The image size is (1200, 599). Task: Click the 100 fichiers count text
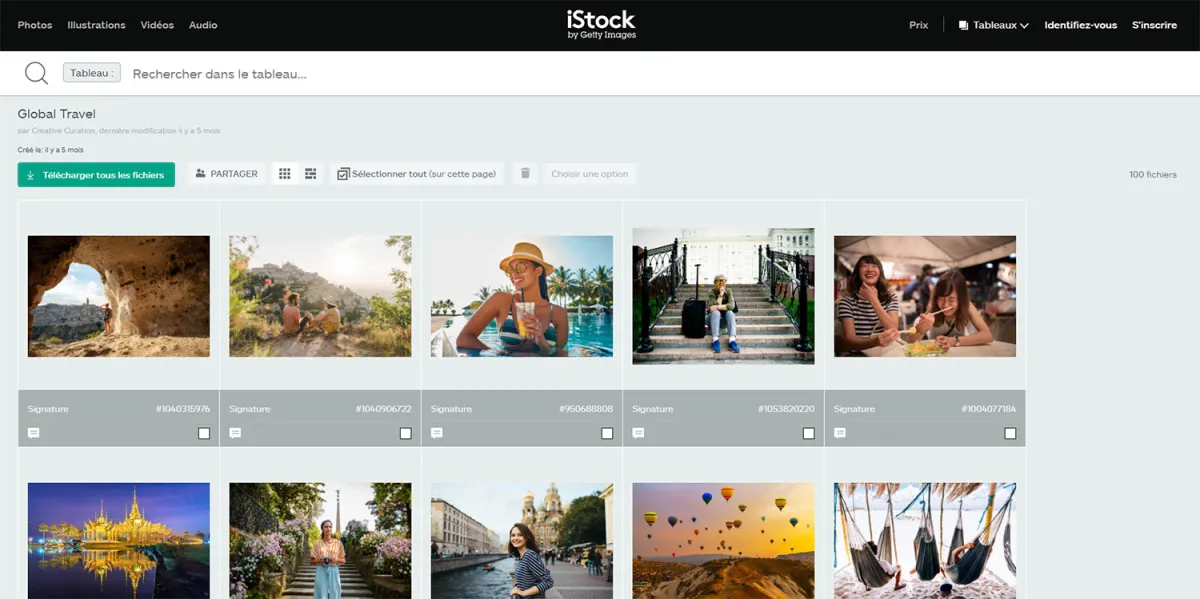1153,175
